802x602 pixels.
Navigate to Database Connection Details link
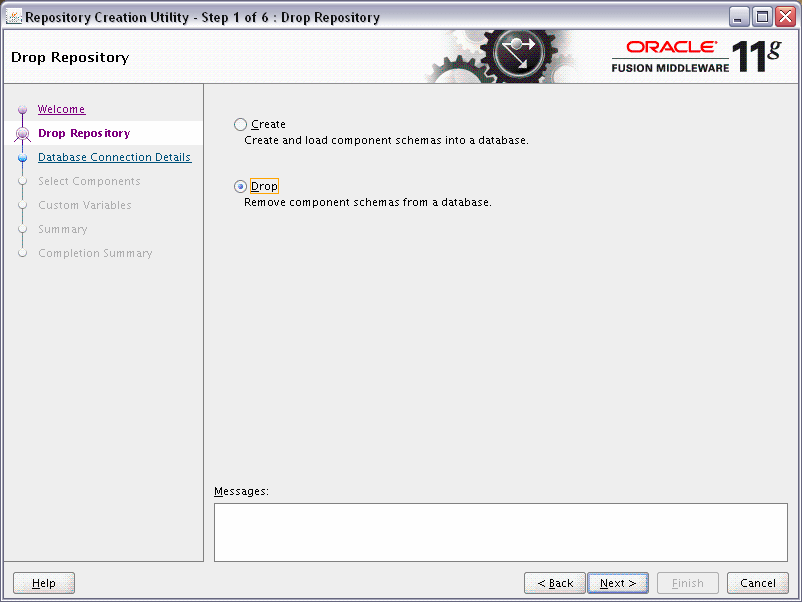tap(114, 157)
